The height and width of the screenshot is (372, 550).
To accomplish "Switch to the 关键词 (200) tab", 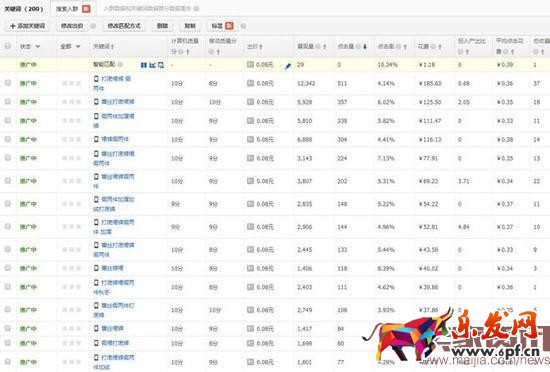I will click(24, 9).
